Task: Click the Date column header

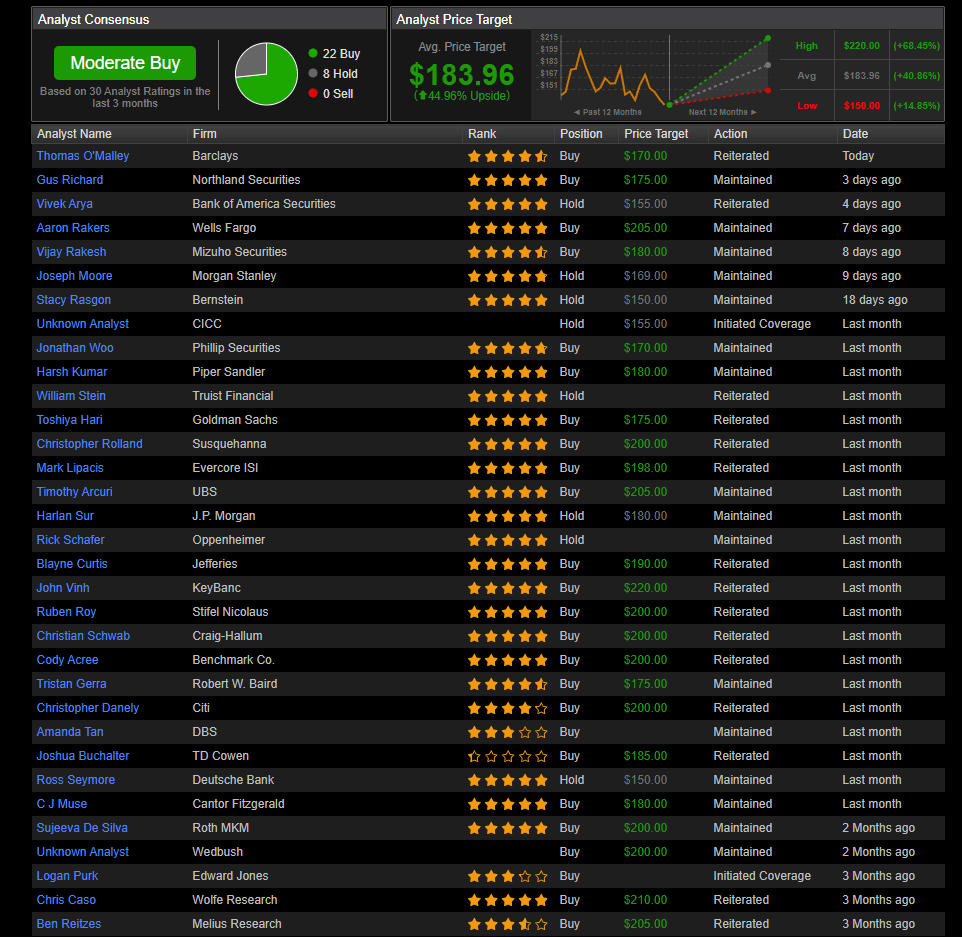Action: (x=855, y=134)
